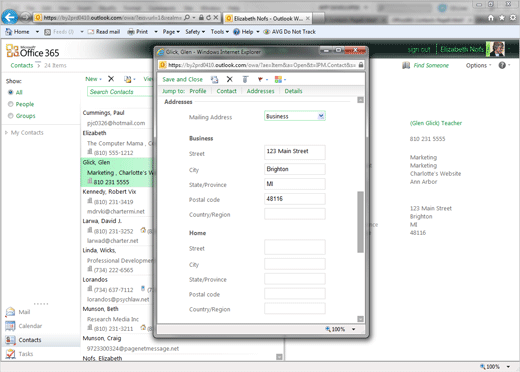Open zoom level dropdown in dialog status bar
The width and height of the screenshot is (520, 372).
pos(354,329)
